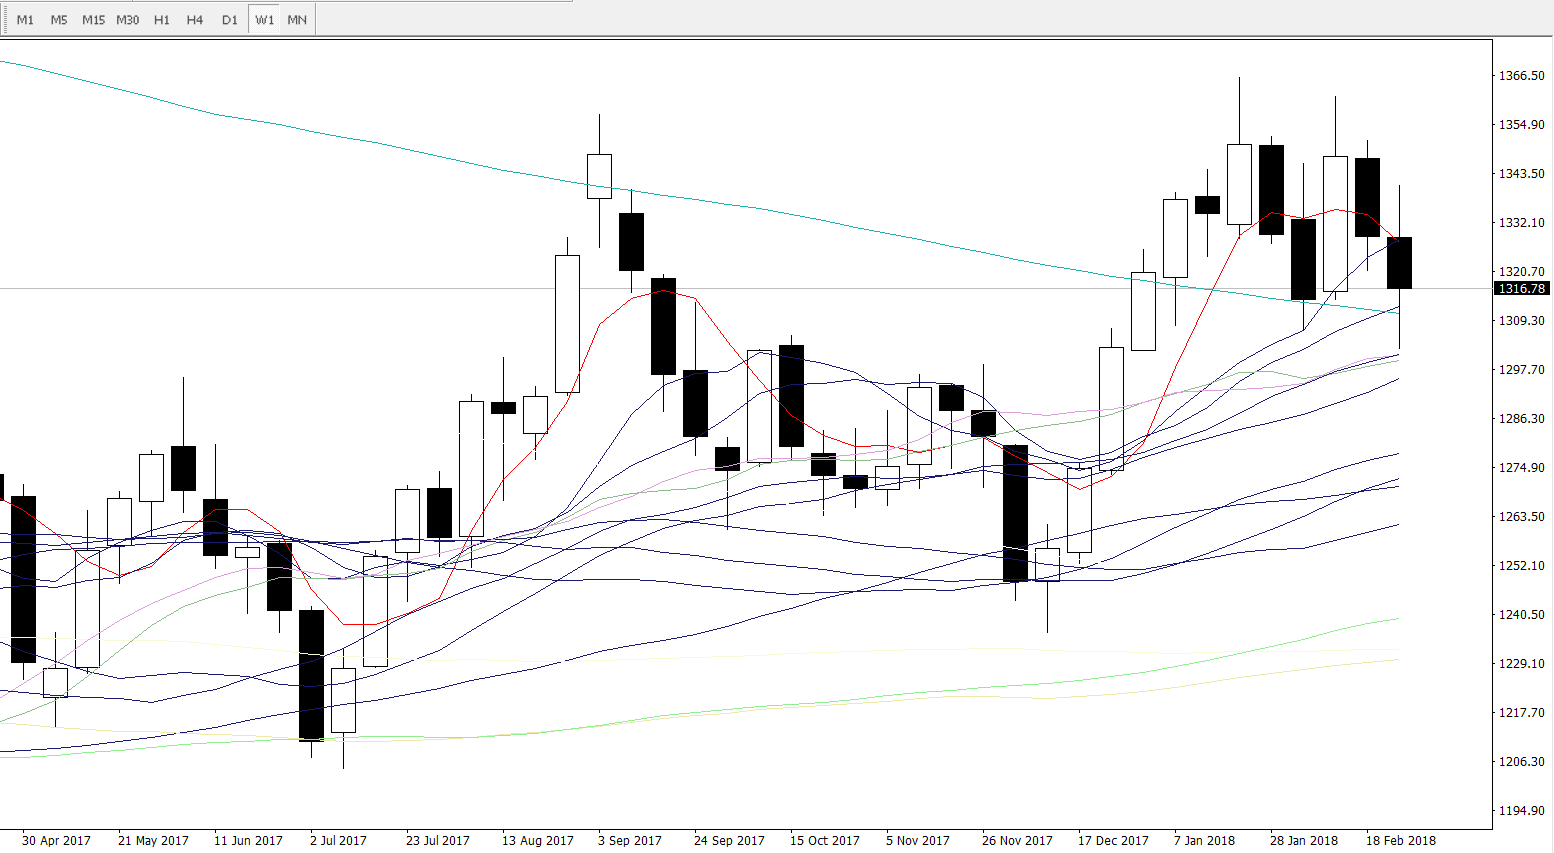The height and width of the screenshot is (853, 1554).
Task: Click the 18 Feb 2018 date label
Action: (1400, 840)
